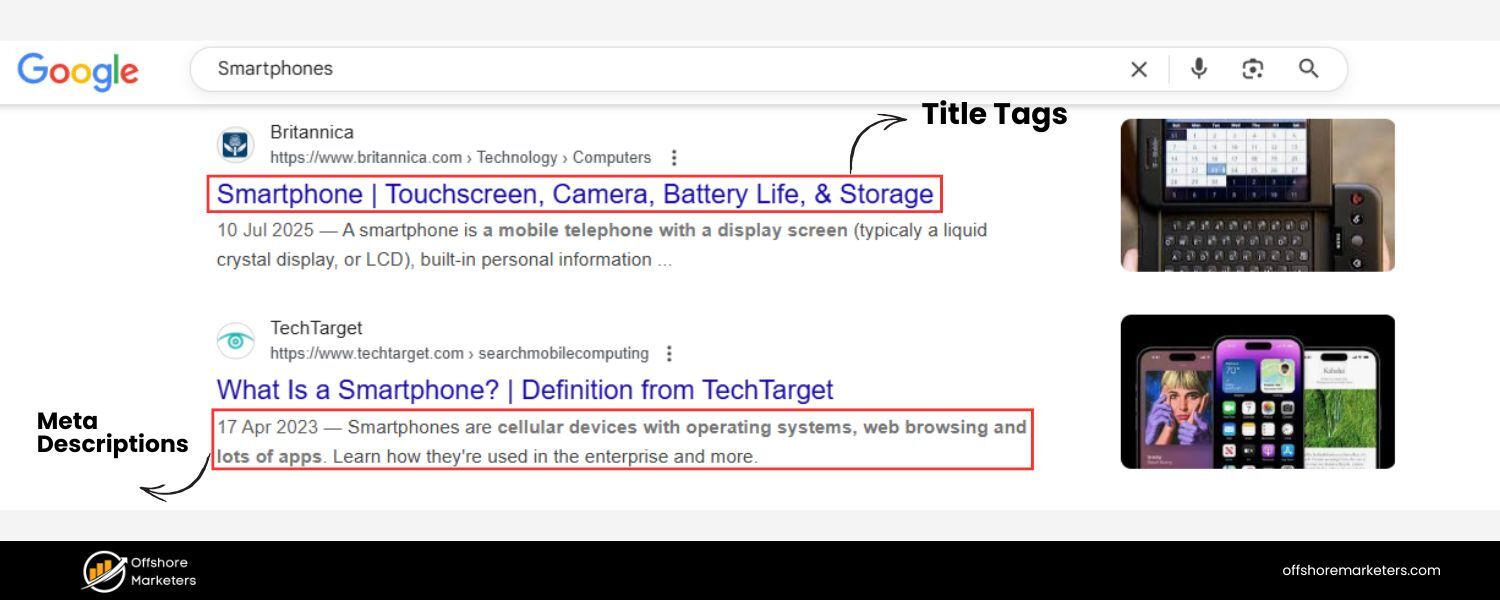Click the offshoremarketers.com footer link
The image size is (1500, 600).
(x=1361, y=571)
